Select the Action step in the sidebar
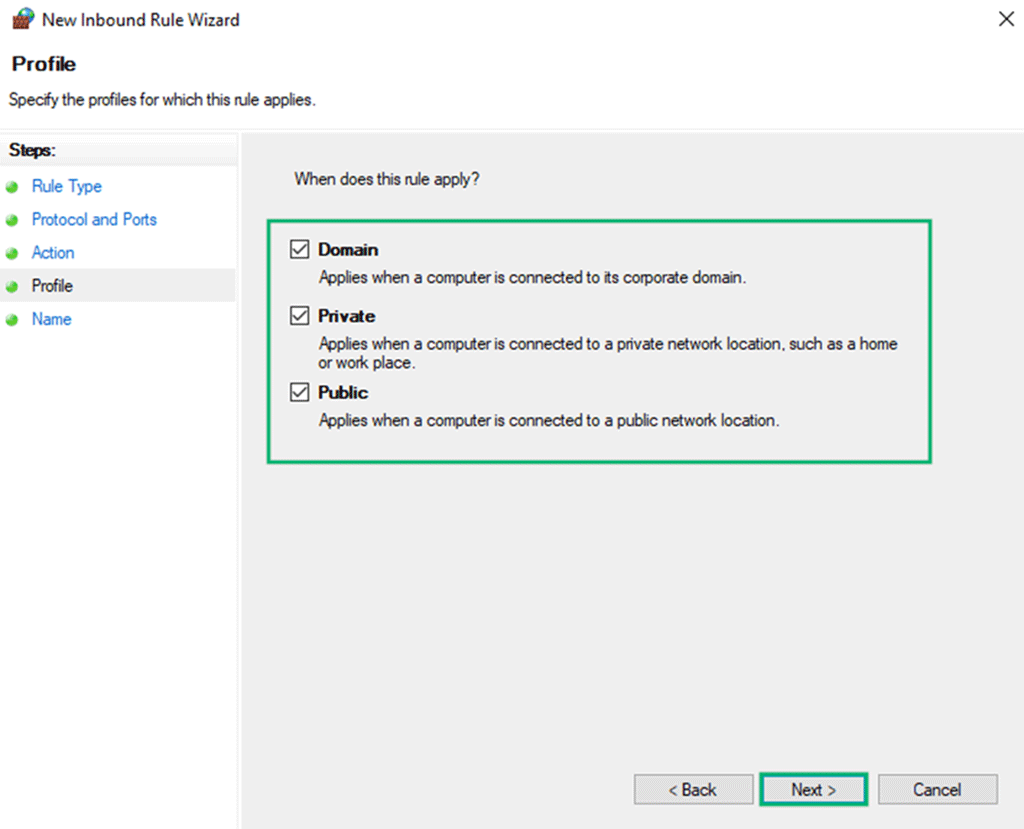The height and width of the screenshot is (829, 1024). (x=53, y=252)
